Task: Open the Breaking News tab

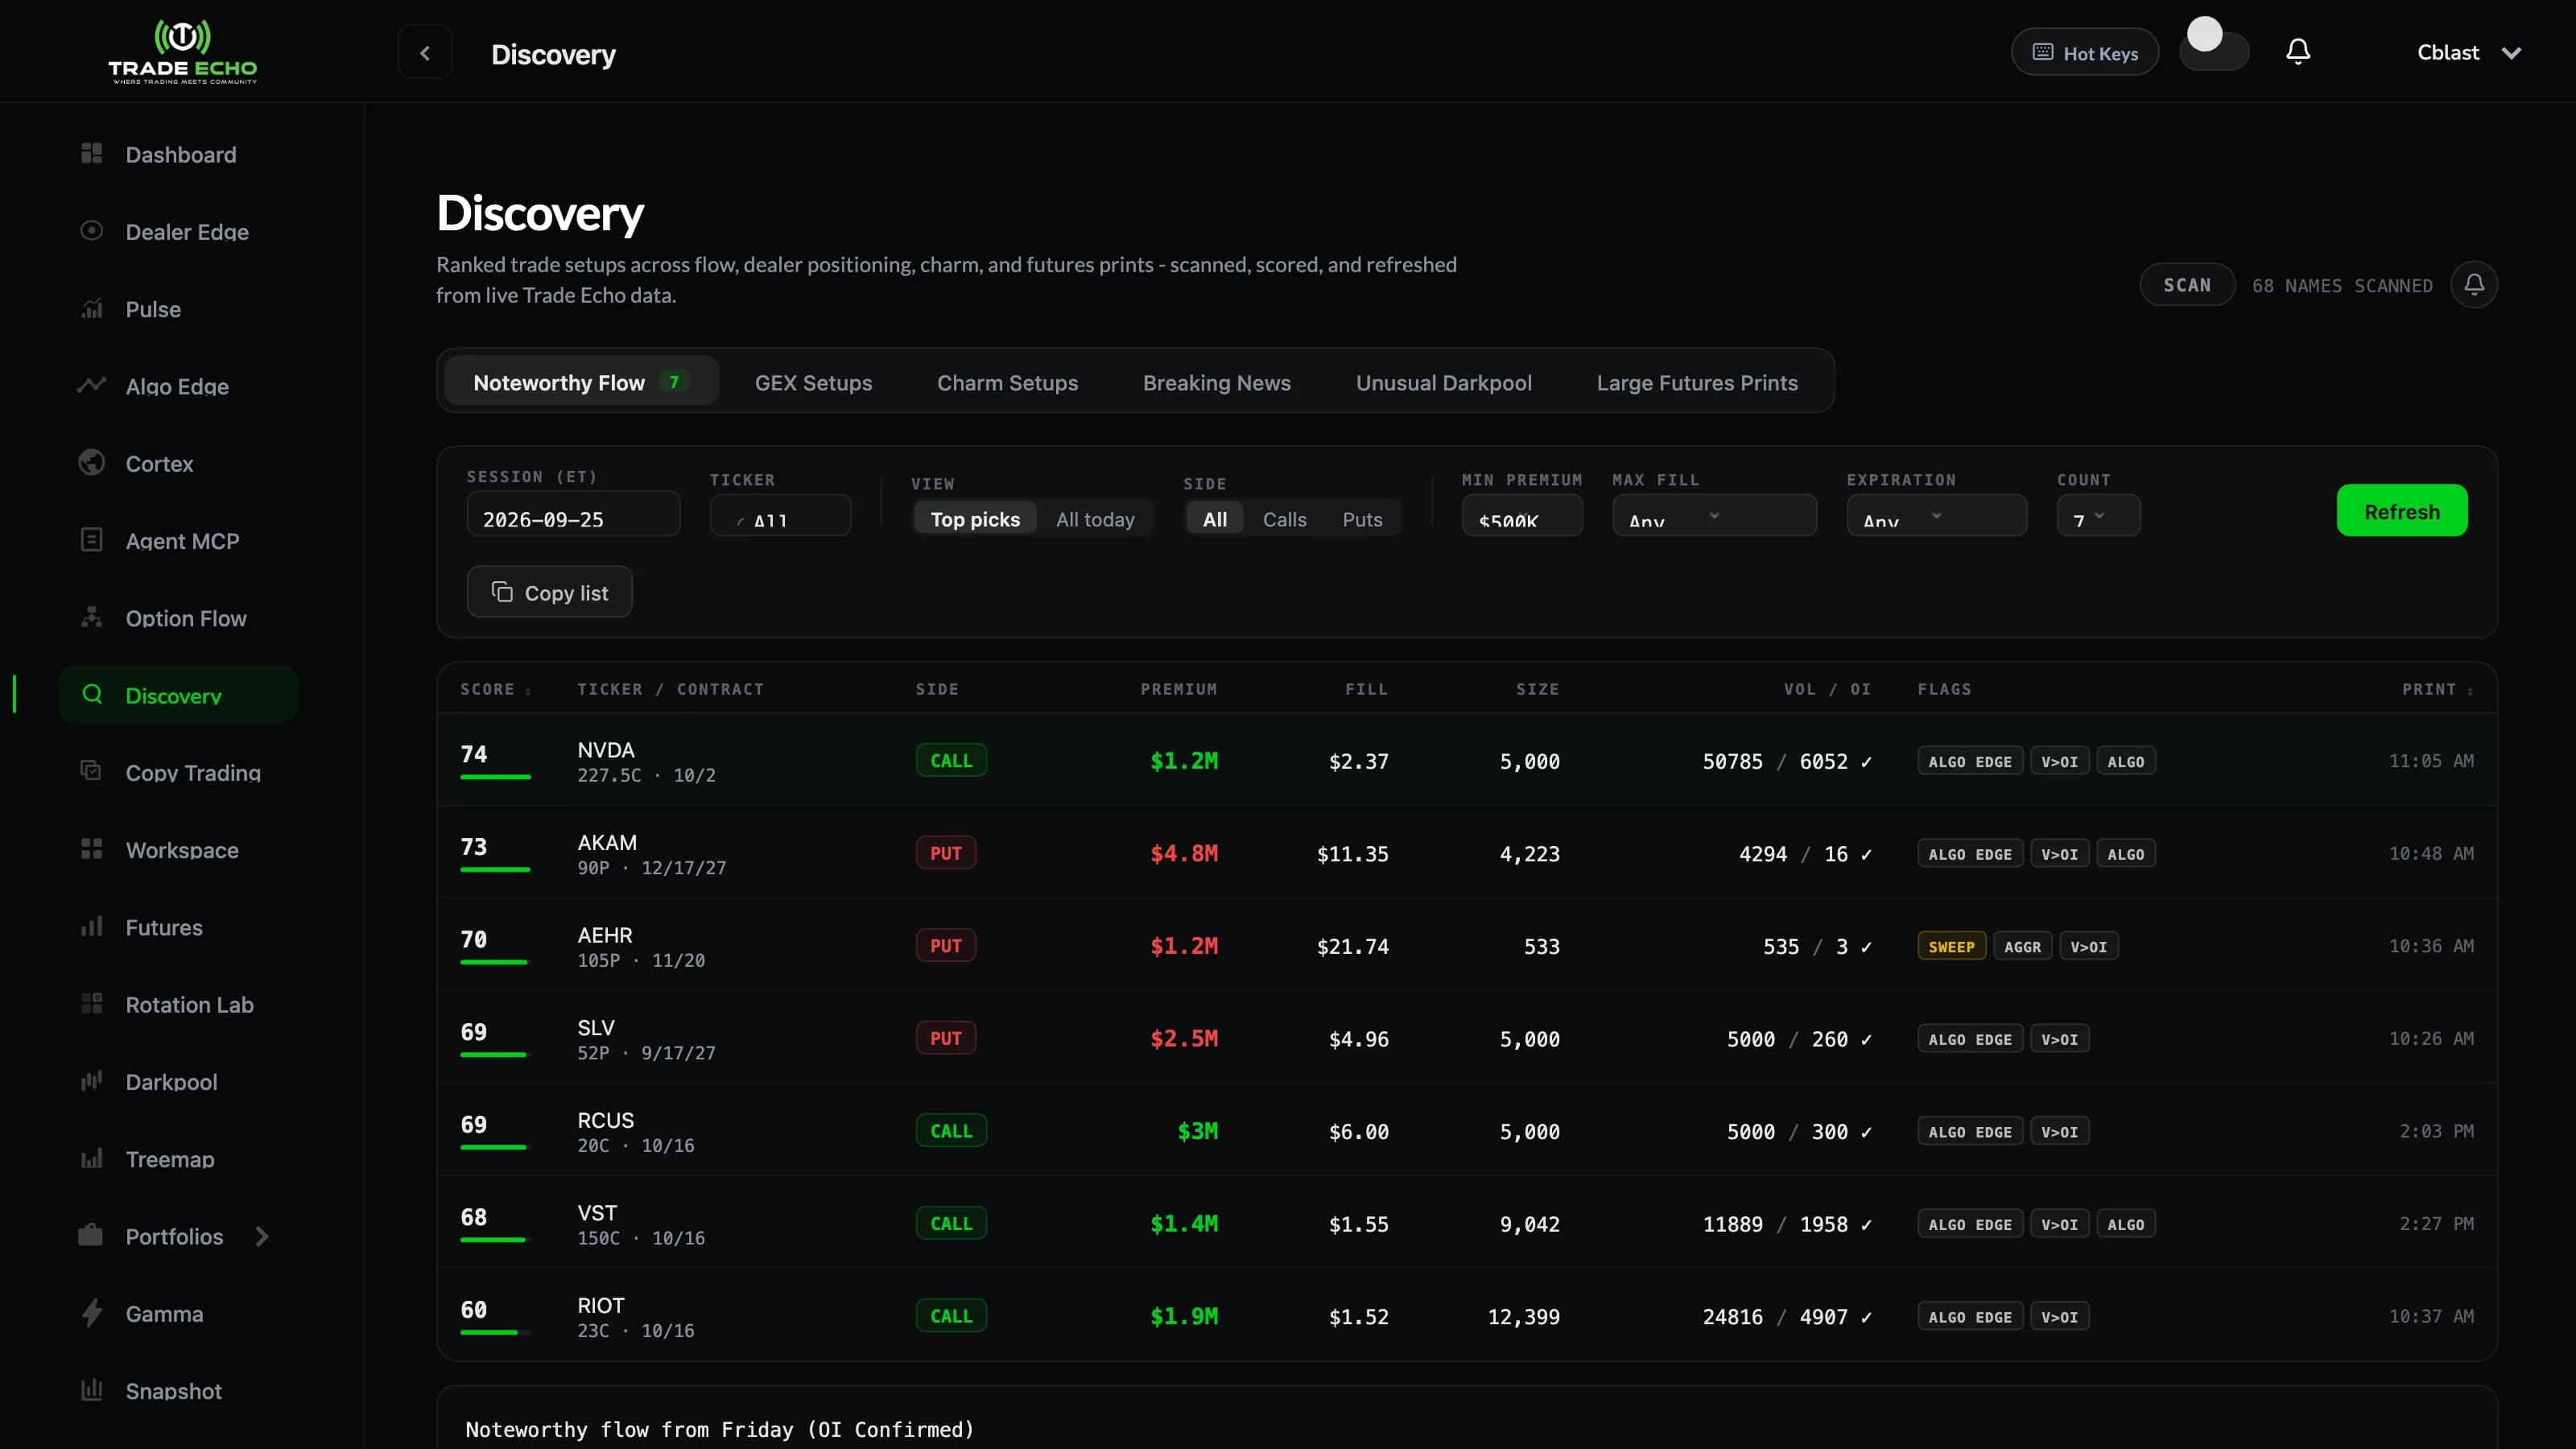Action: coord(1216,382)
